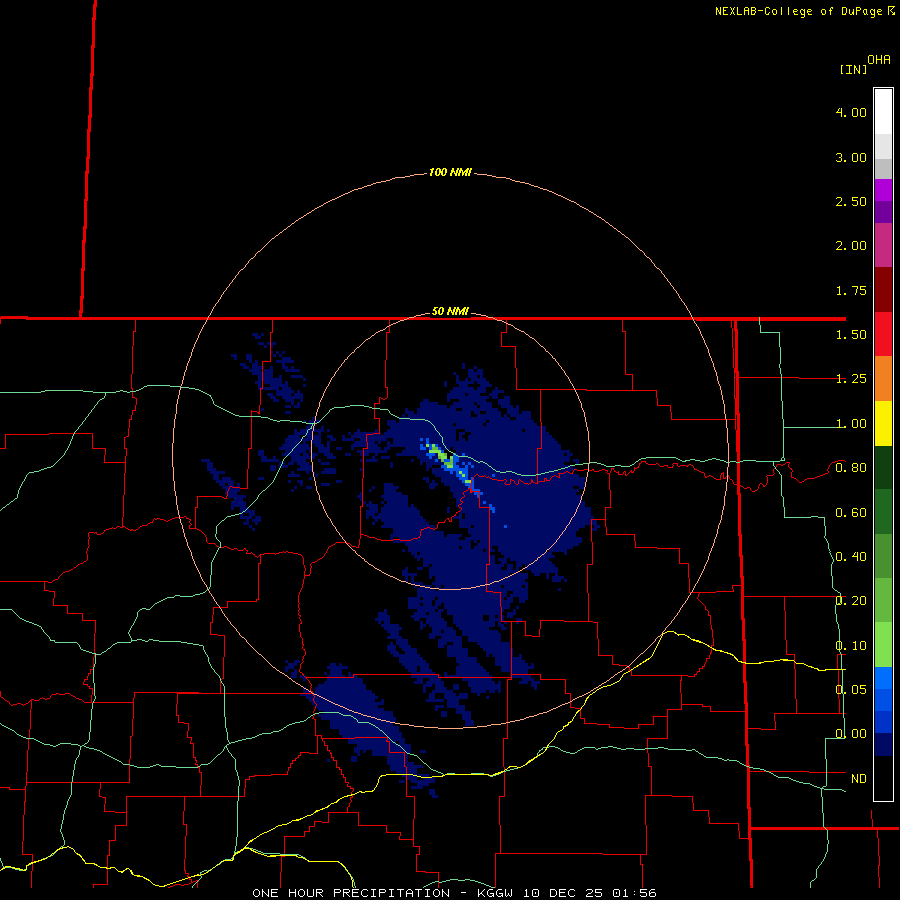
Task: Click the orange legend swatch near 1.25
Action: [883, 379]
